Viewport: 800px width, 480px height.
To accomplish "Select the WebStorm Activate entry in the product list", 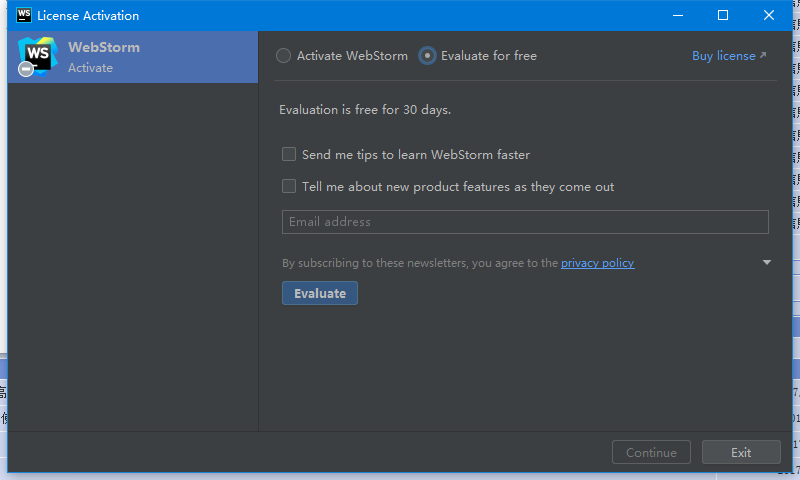I will click(x=132, y=57).
